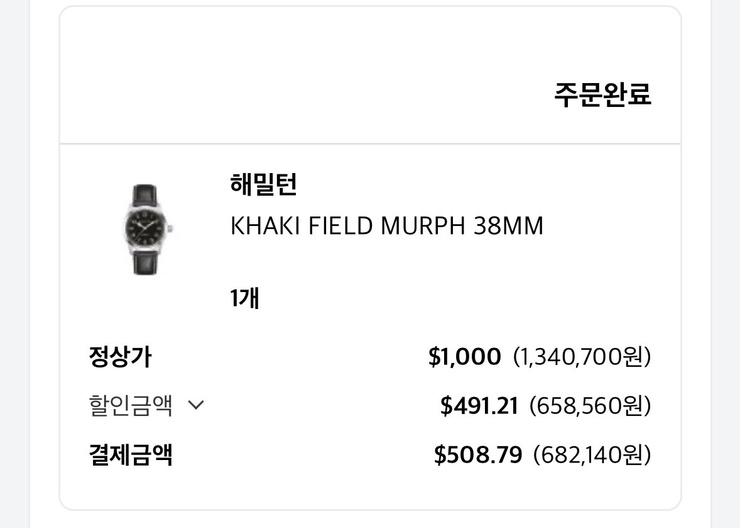Select the 1,340,700원 converted regular price

[x=582, y=357]
